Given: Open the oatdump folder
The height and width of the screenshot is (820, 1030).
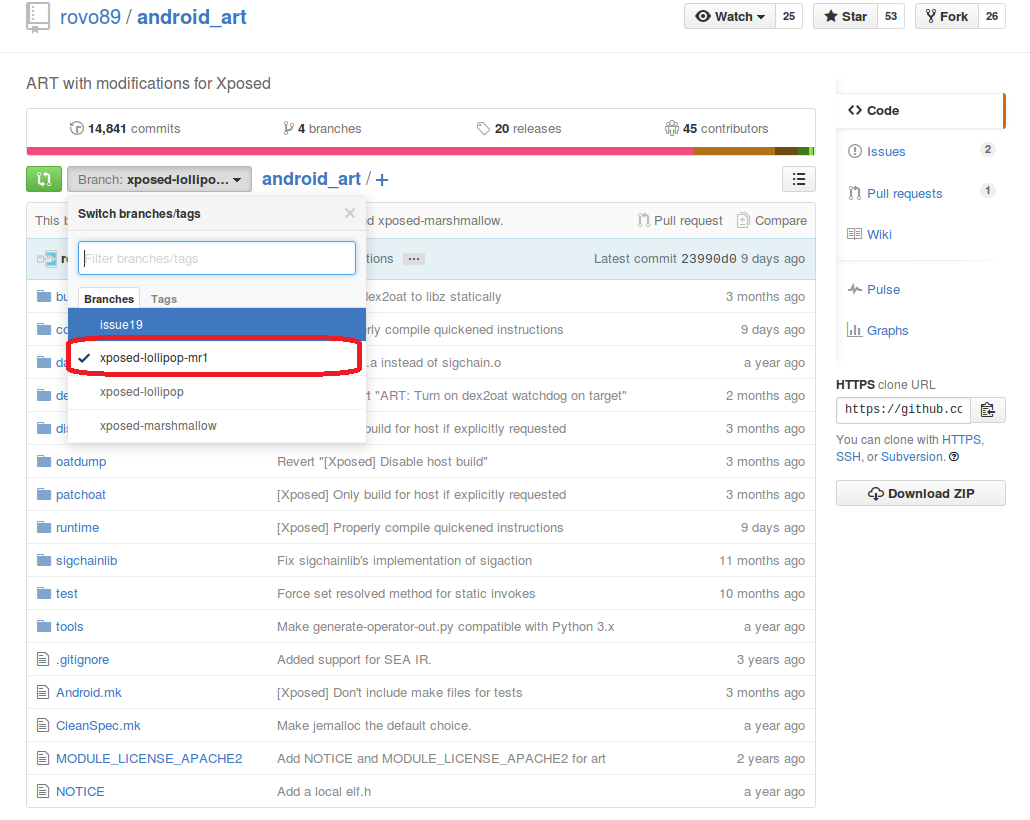Looking at the screenshot, I should pyautogui.click(x=81, y=462).
